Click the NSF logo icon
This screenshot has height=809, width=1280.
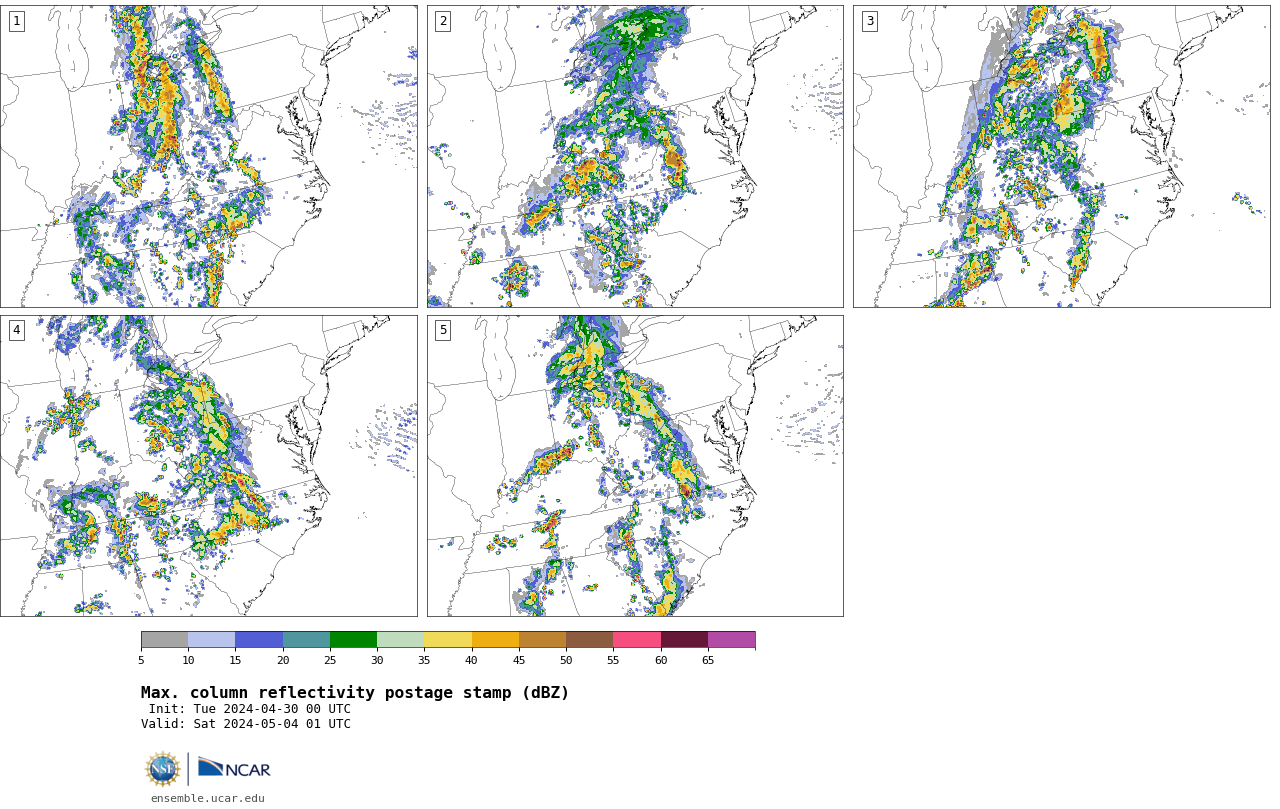(163, 769)
